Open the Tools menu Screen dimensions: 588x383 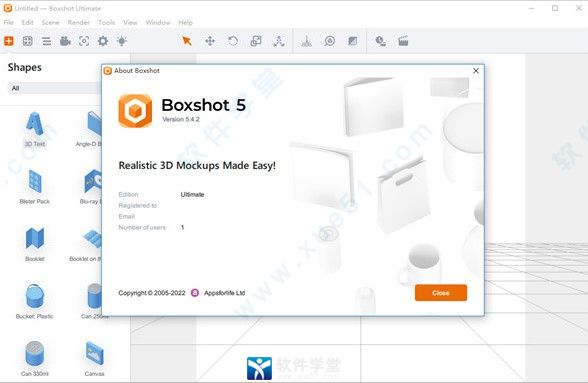[106, 23]
